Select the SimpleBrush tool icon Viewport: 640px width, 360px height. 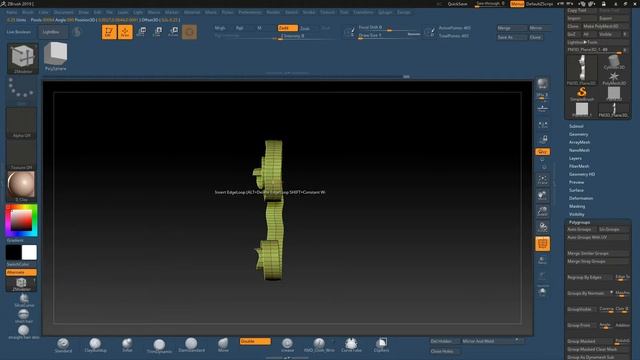tap(582, 94)
